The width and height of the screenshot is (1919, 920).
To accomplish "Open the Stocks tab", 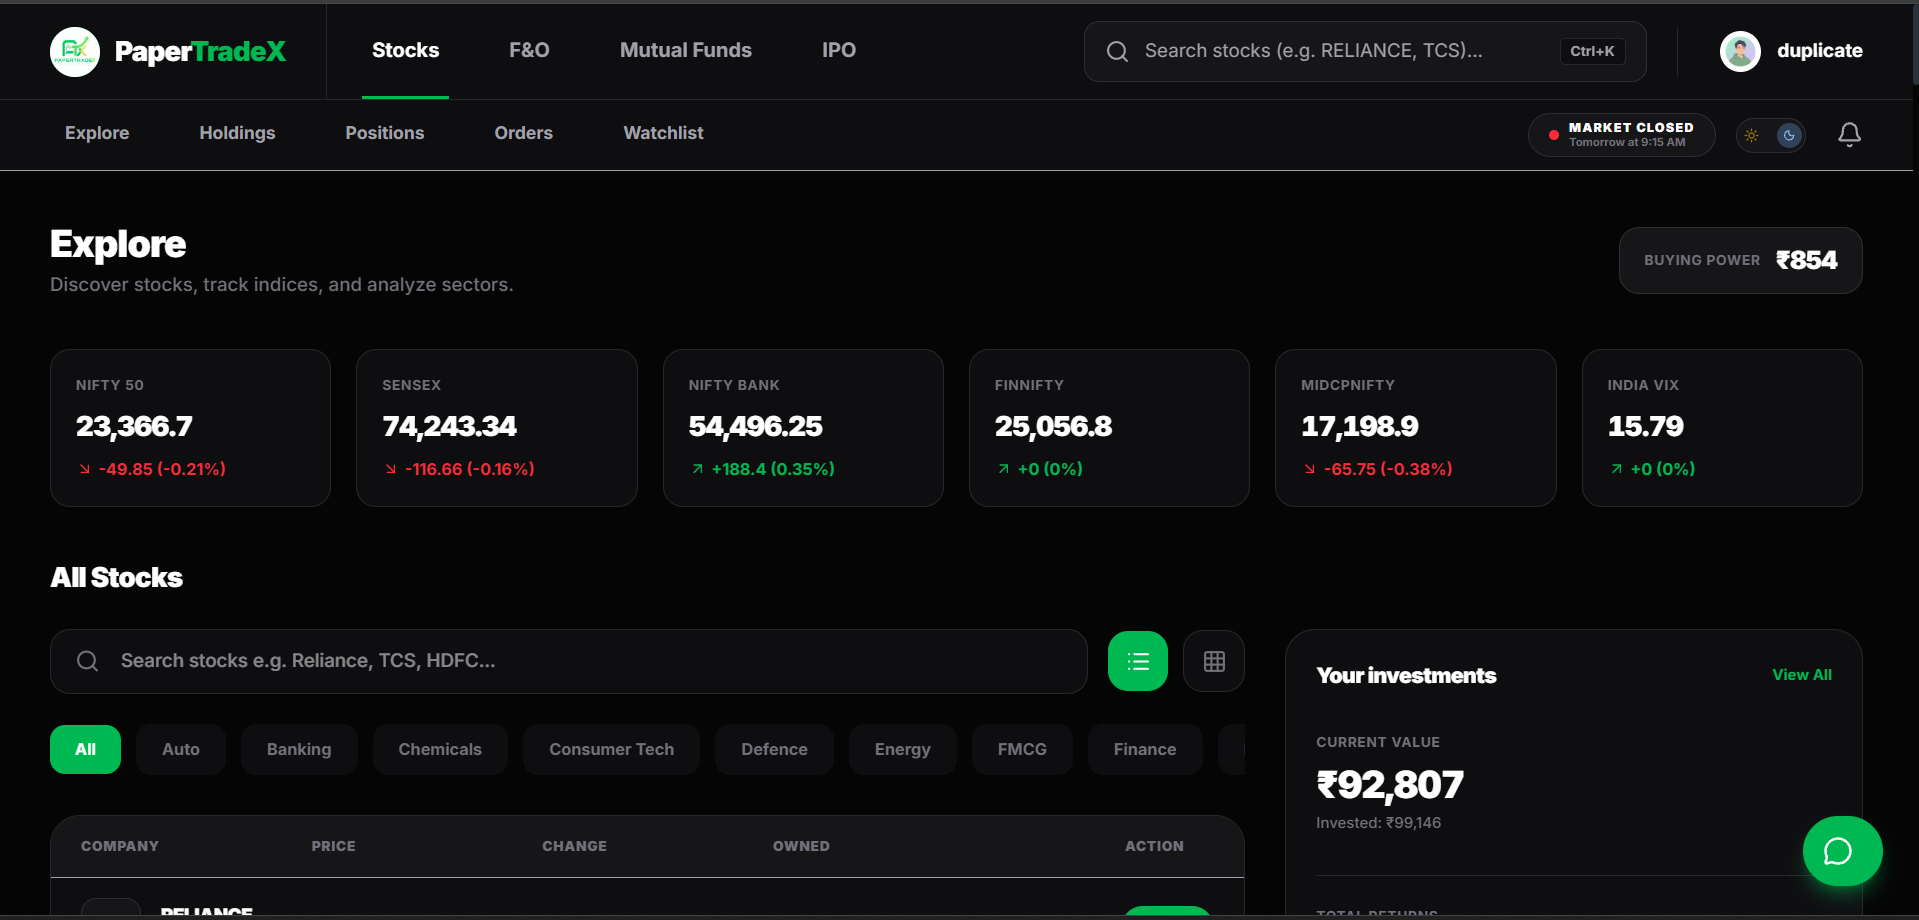I will coord(405,50).
